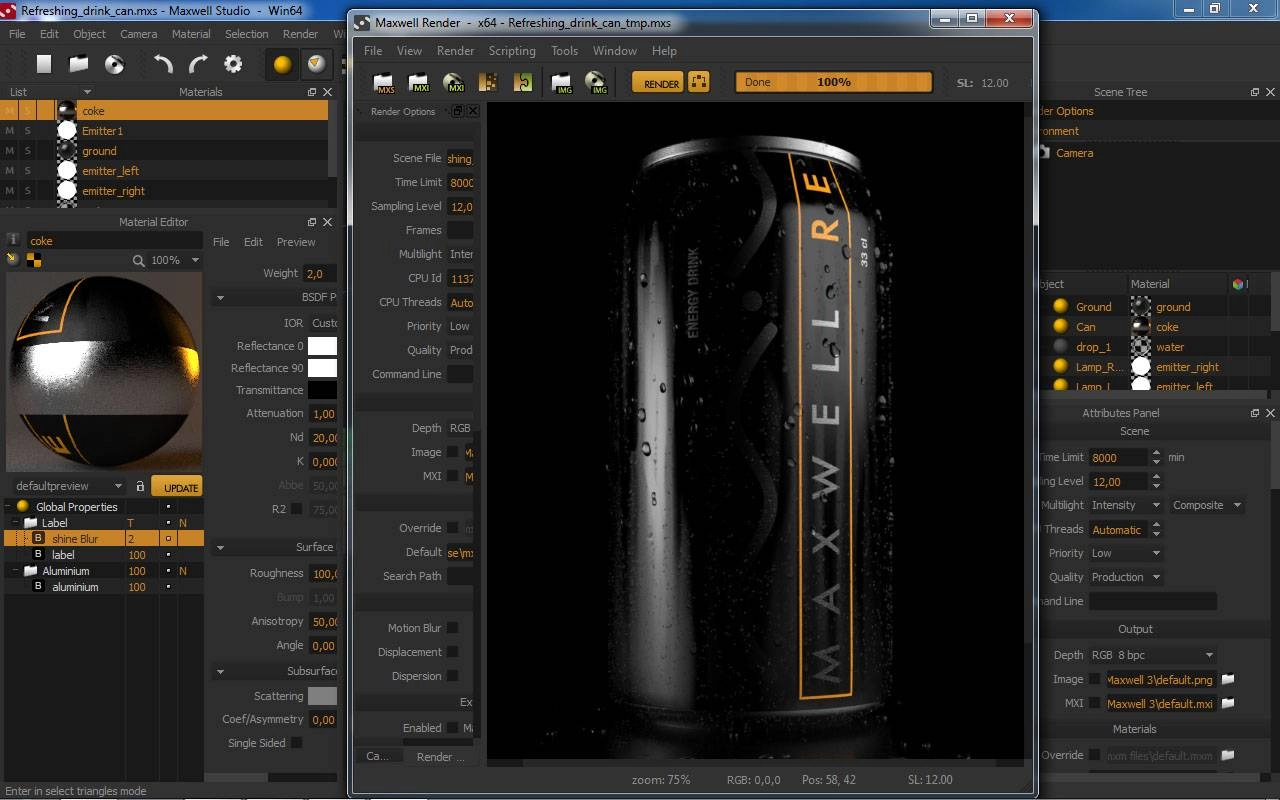1280x800 pixels.
Task: Collapse the Aluminium layer tree node
Action: click(x=17, y=571)
